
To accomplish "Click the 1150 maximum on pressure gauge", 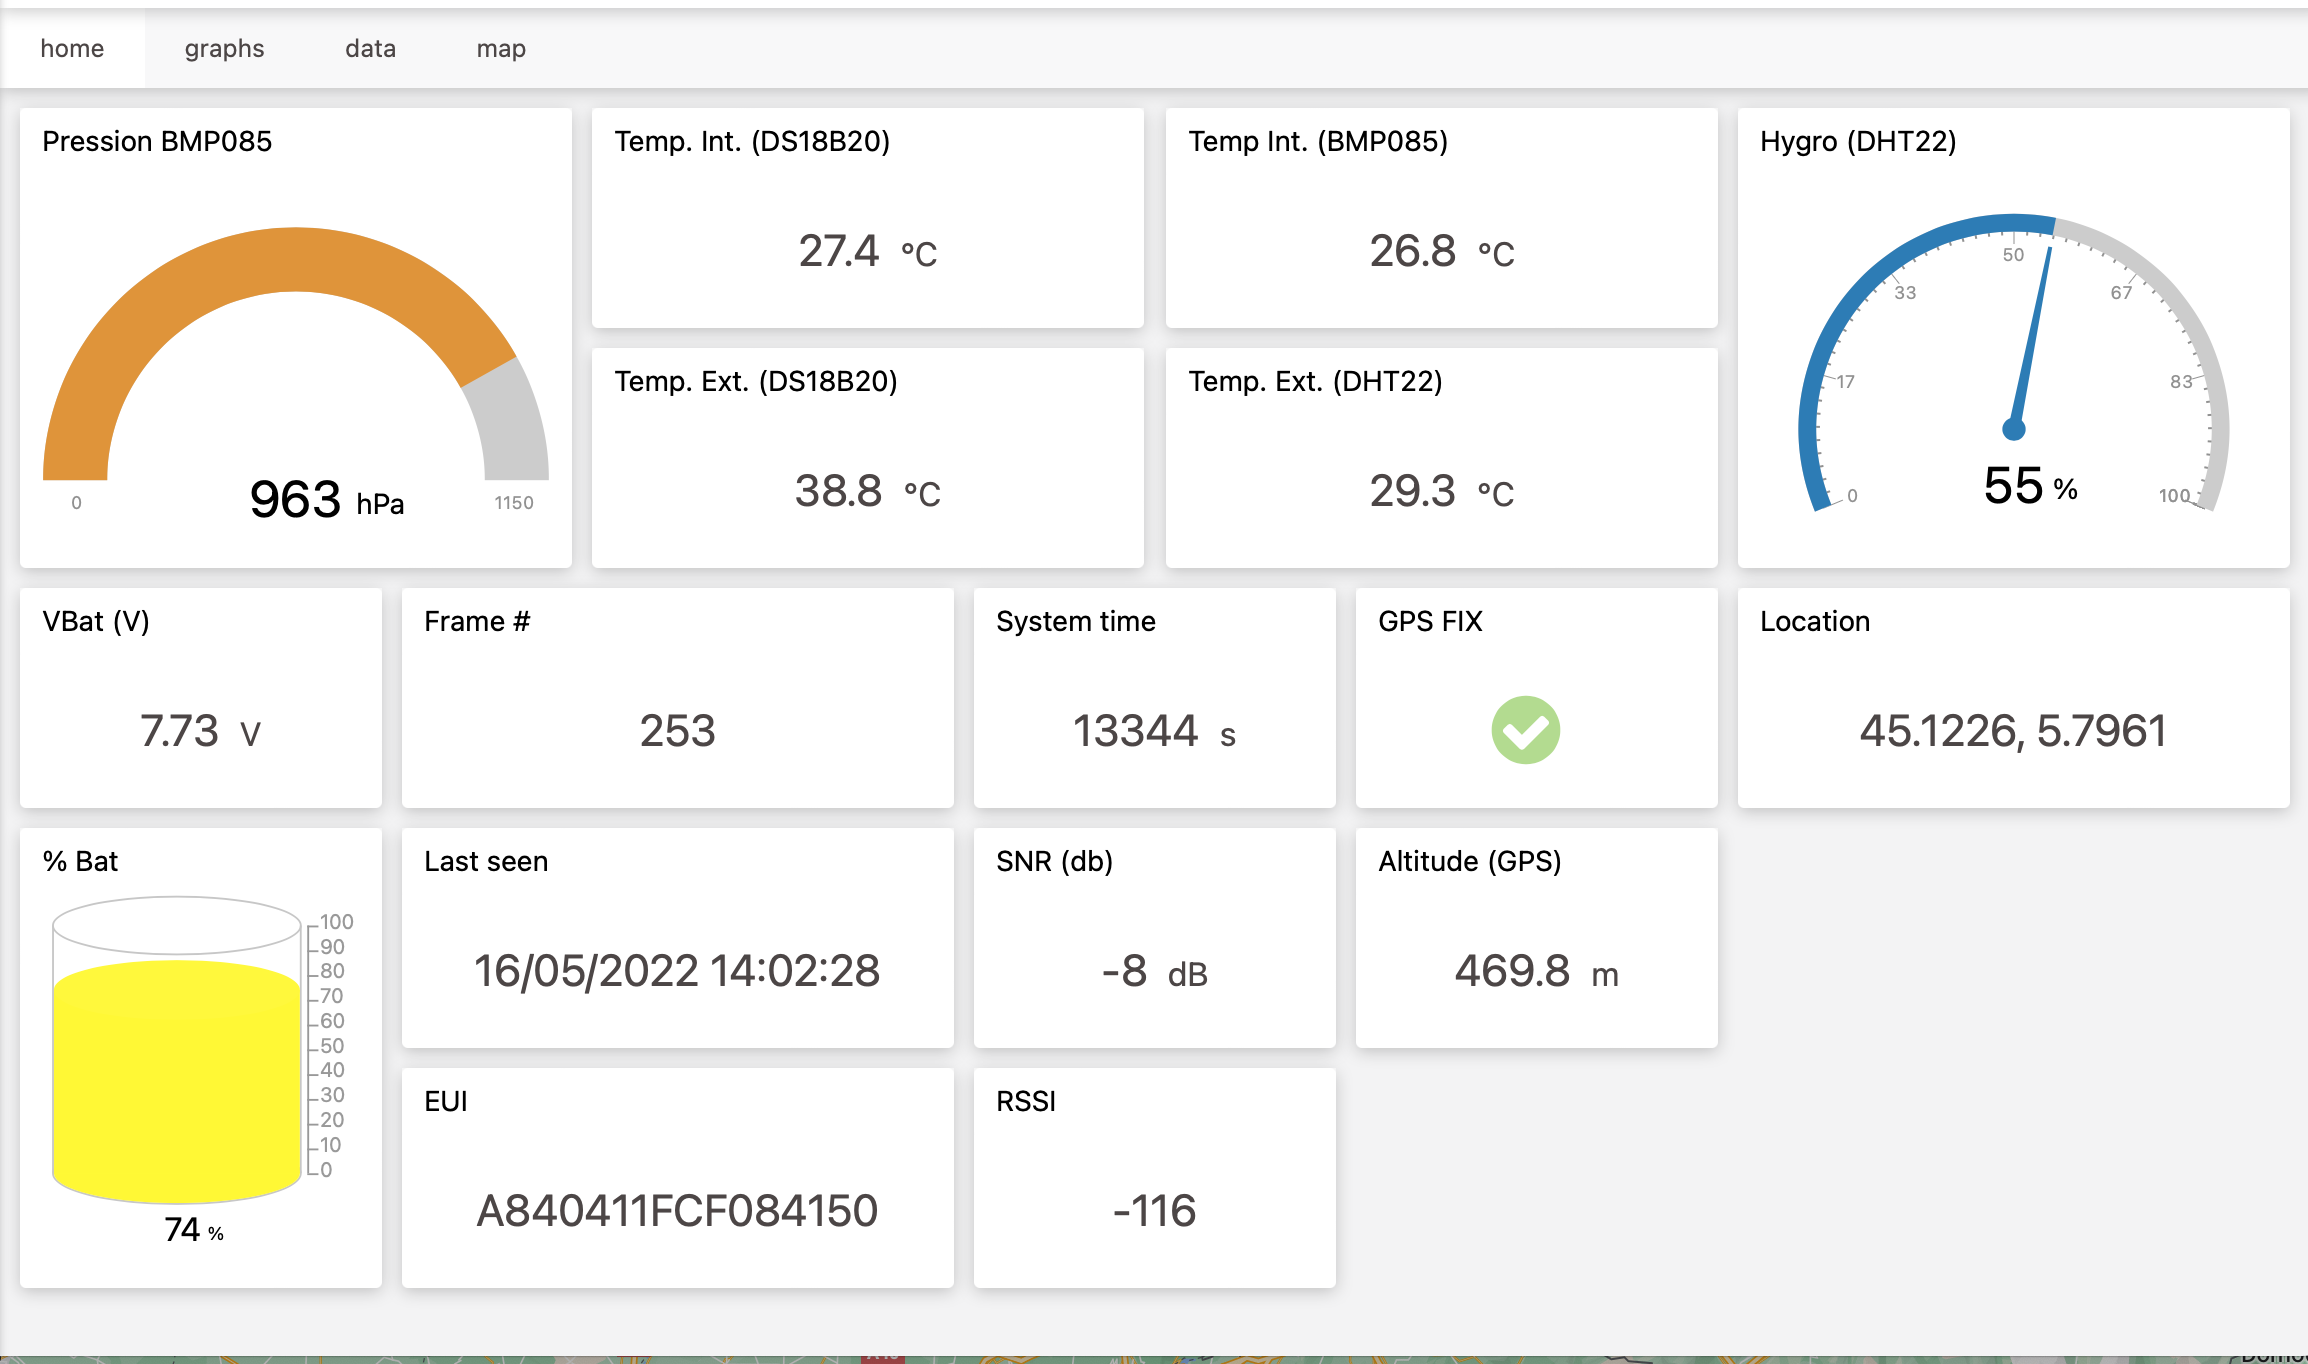I will (514, 503).
